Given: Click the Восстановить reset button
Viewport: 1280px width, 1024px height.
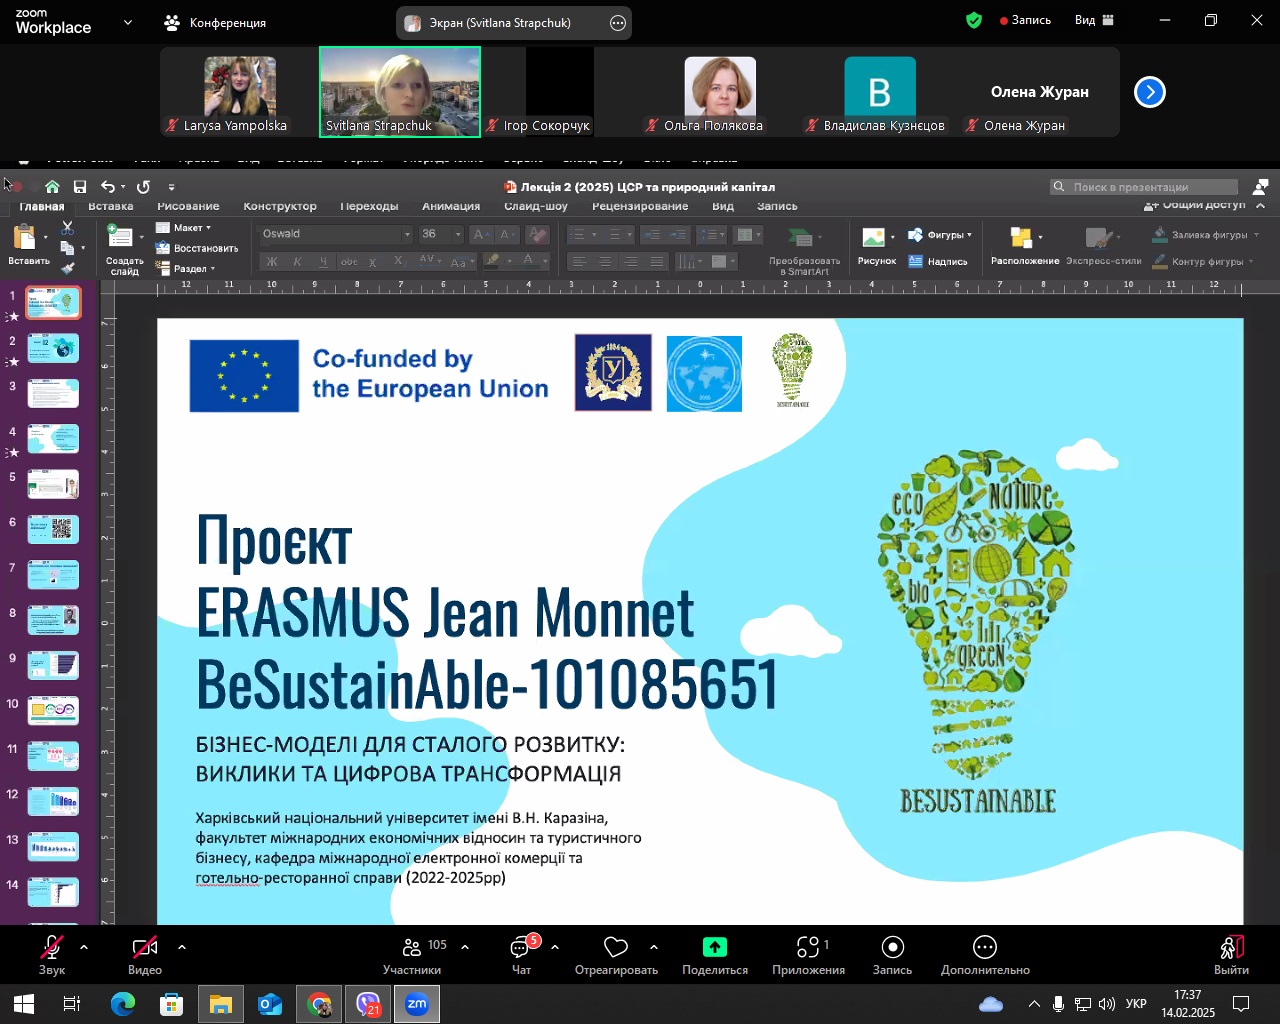Looking at the screenshot, I should click(x=197, y=248).
